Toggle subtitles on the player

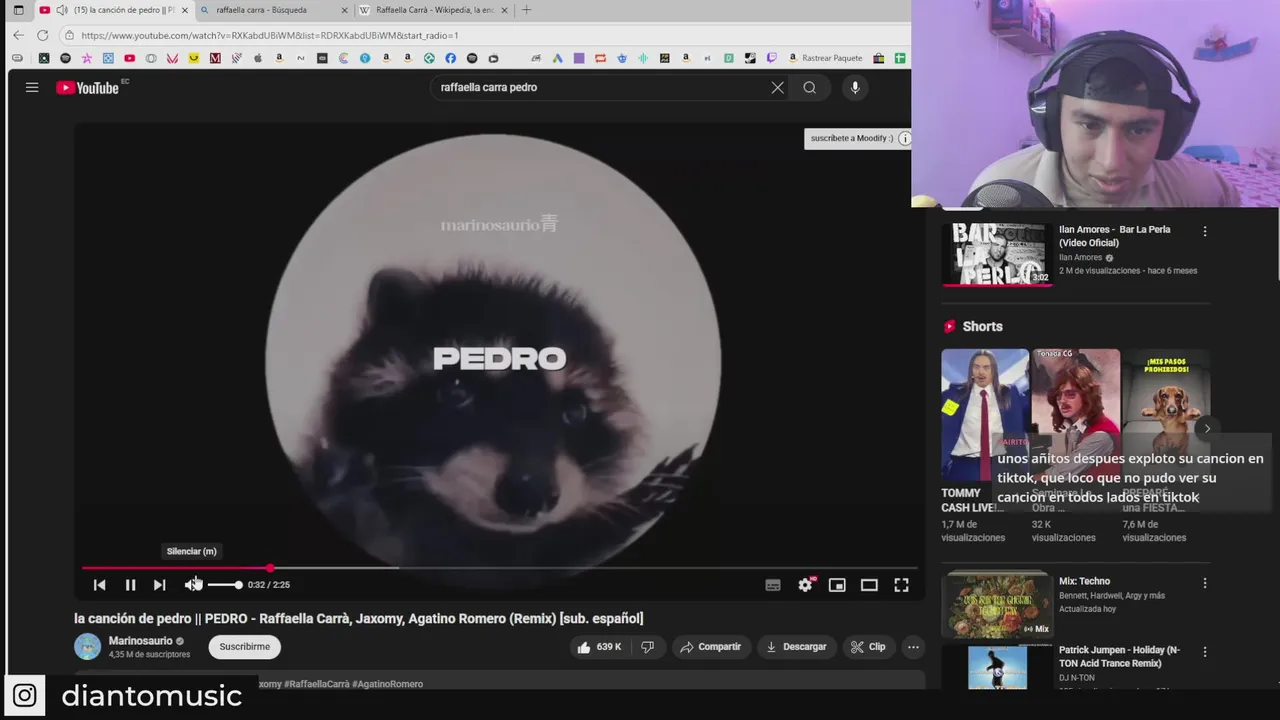click(773, 585)
